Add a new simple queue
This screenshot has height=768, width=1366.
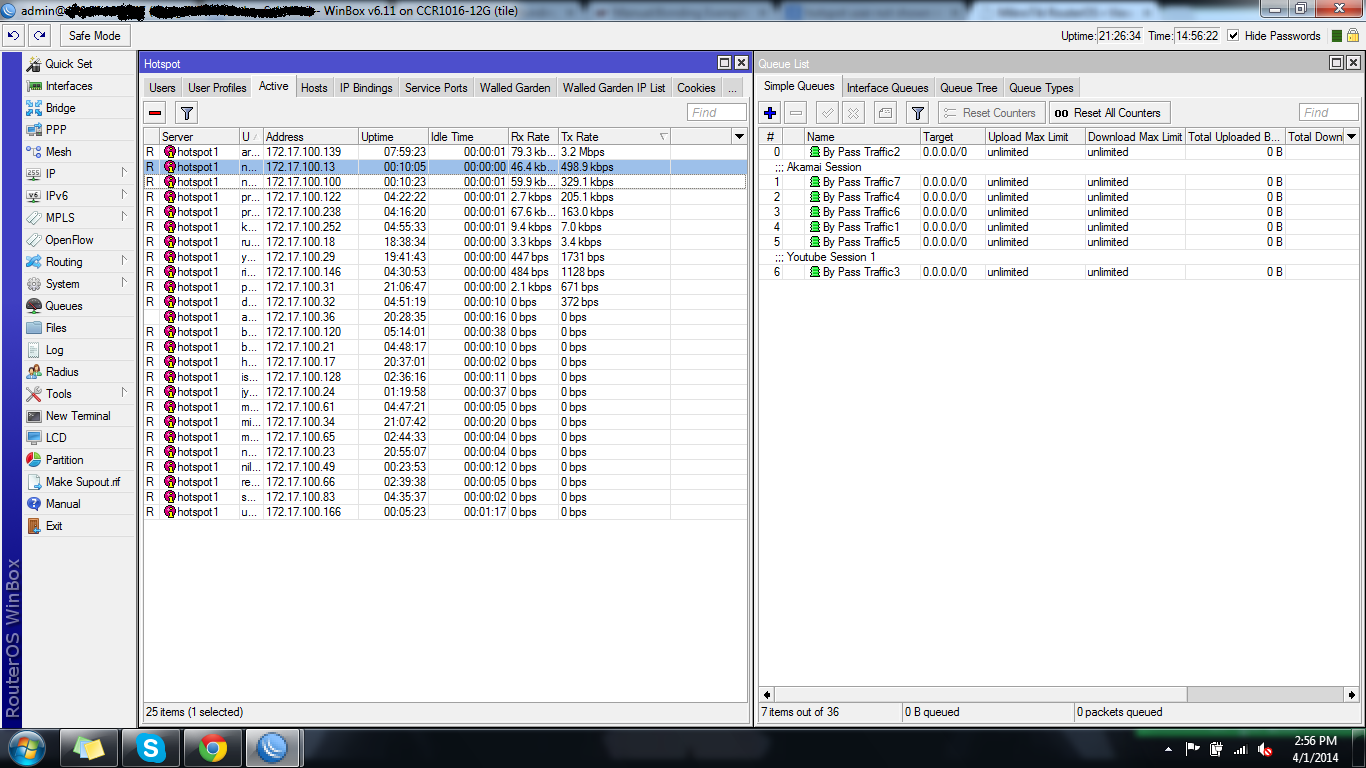click(x=770, y=113)
